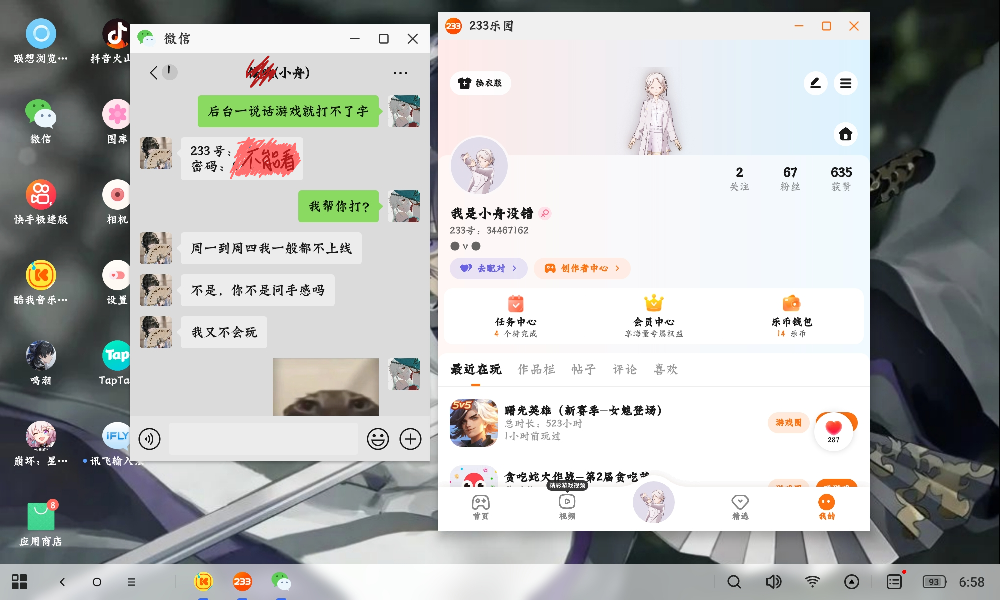This screenshot has height=600, width=1000.
Task: Click the volume speaker icon in tray
Action: [773, 582]
